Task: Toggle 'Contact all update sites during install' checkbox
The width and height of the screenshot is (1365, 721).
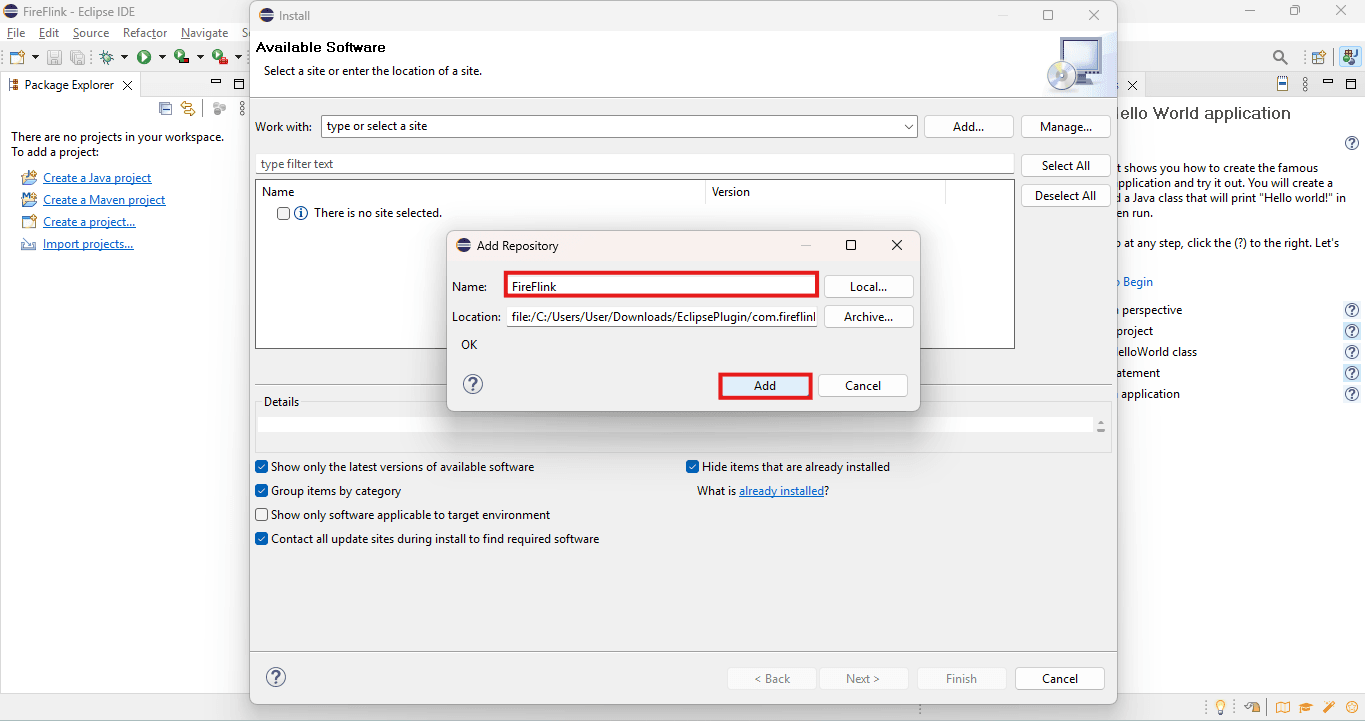Action: pyautogui.click(x=262, y=539)
